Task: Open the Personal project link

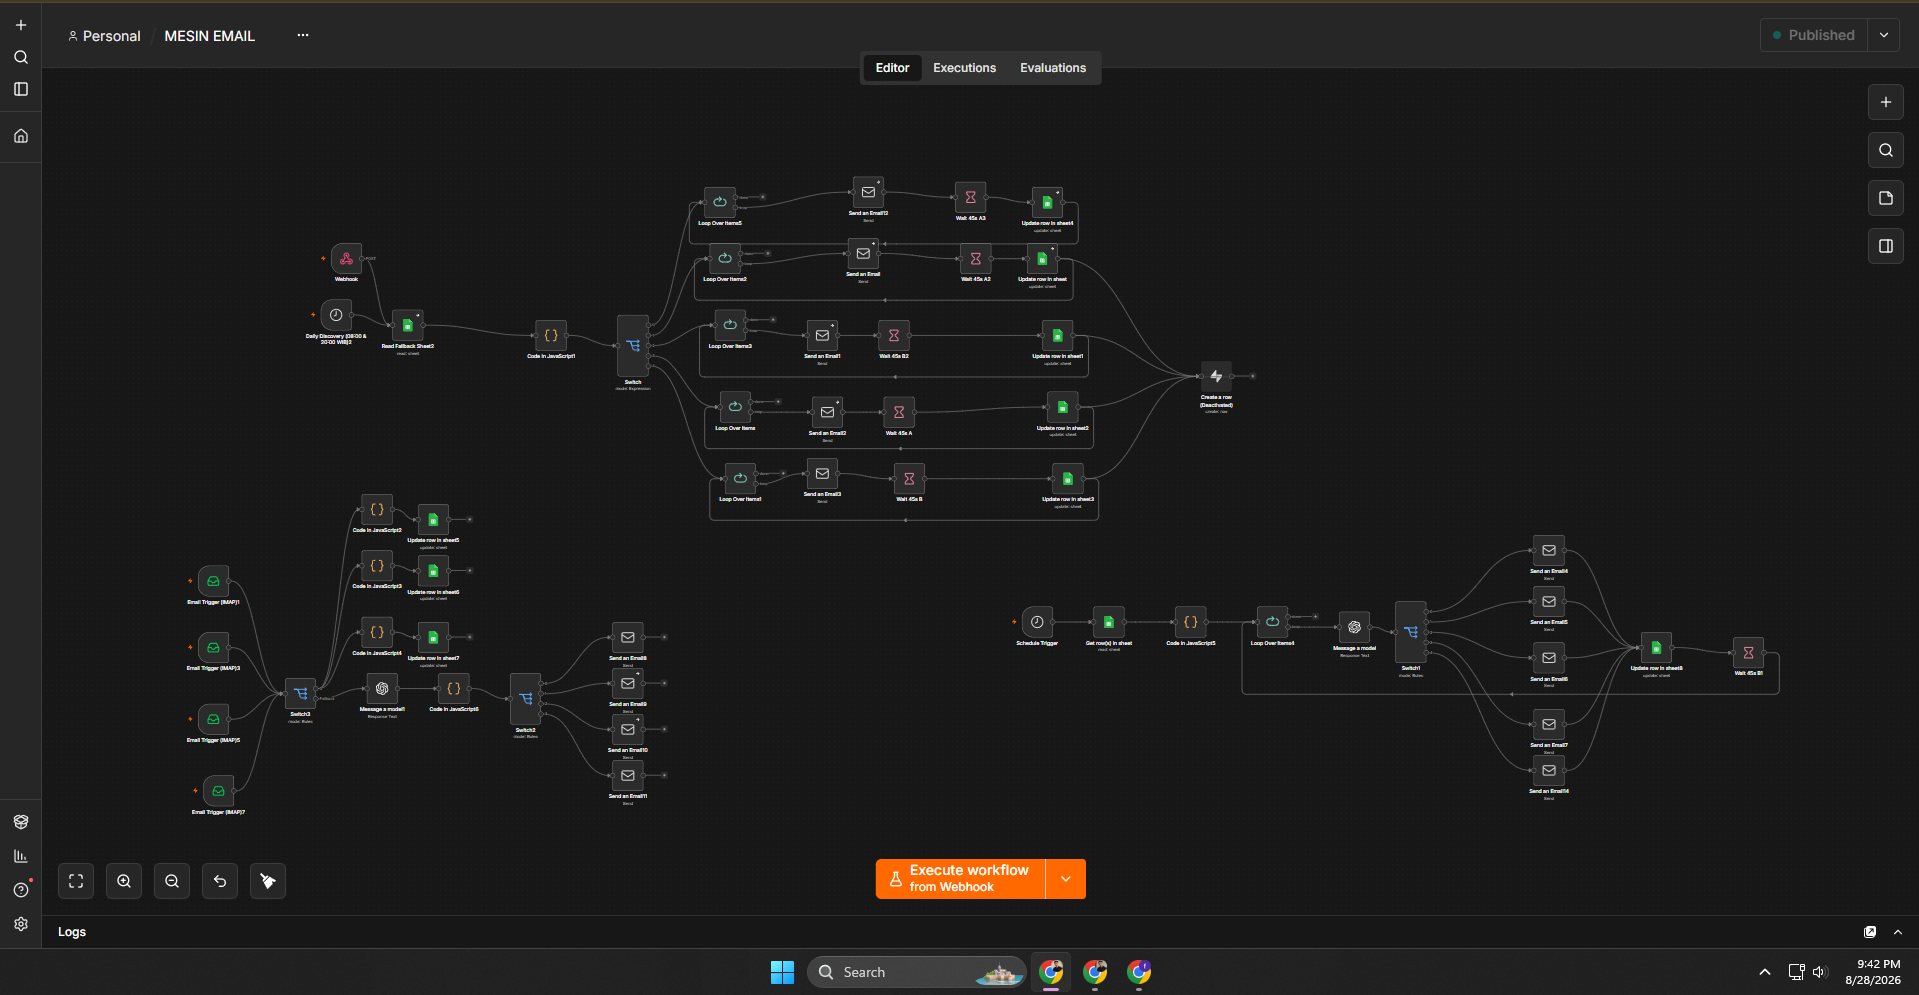Action: (x=104, y=36)
